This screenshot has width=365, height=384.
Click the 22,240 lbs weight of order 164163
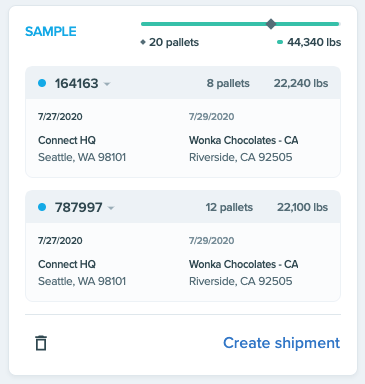point(301,83)
